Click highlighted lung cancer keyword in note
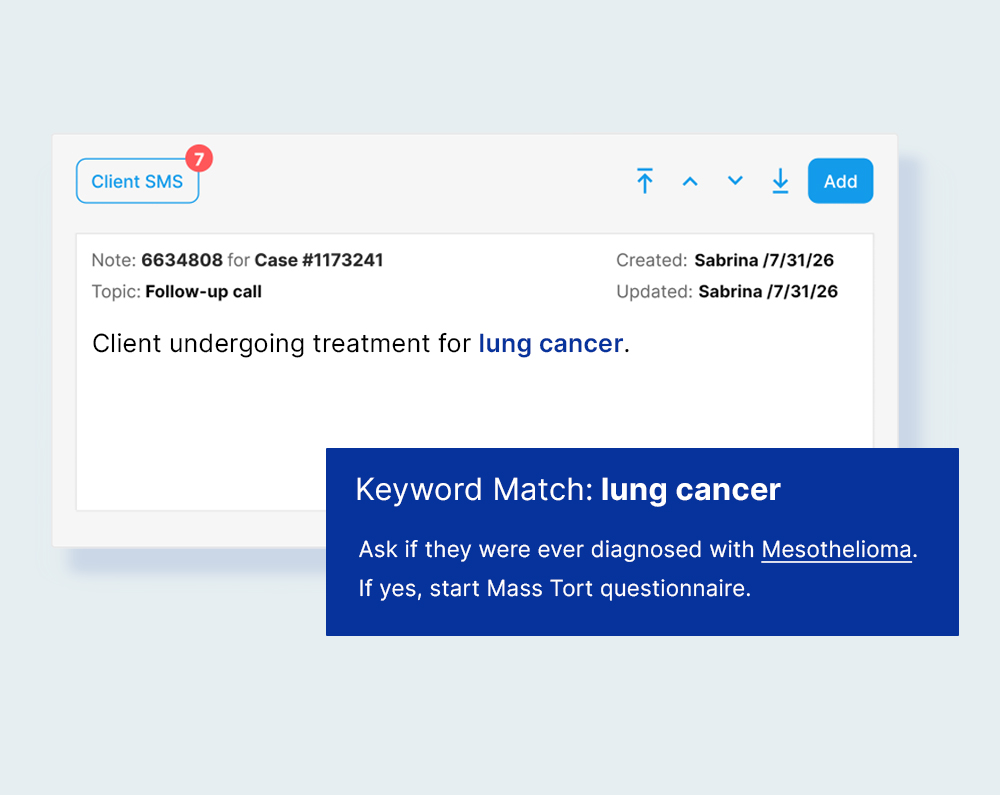The height and width of the screenshot is (795, 1000). click(x=550, y=344)
